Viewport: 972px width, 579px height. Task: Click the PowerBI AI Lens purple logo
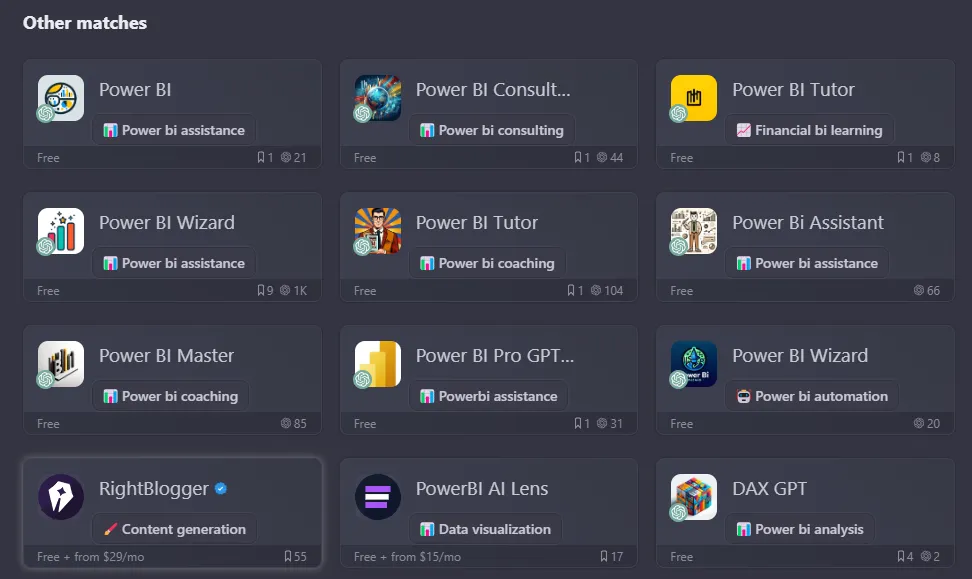(378, 497)
